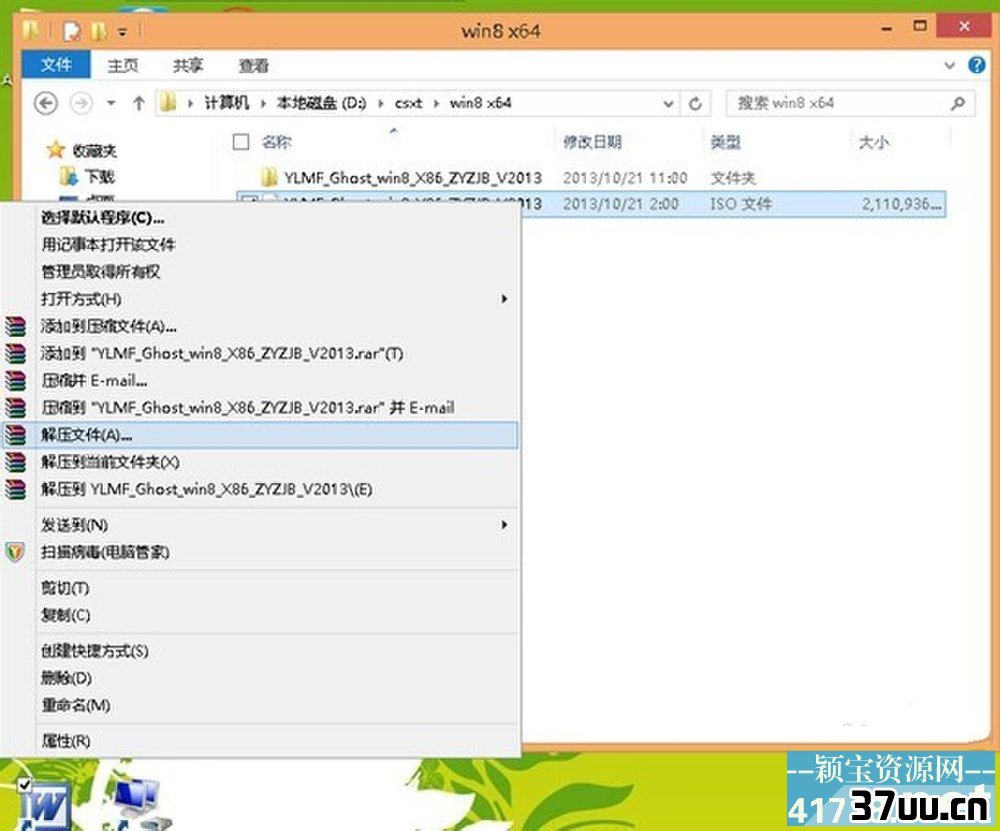
Task: Click the YLMF_Ghost_win8 folder icon
Action: [269, 177]
